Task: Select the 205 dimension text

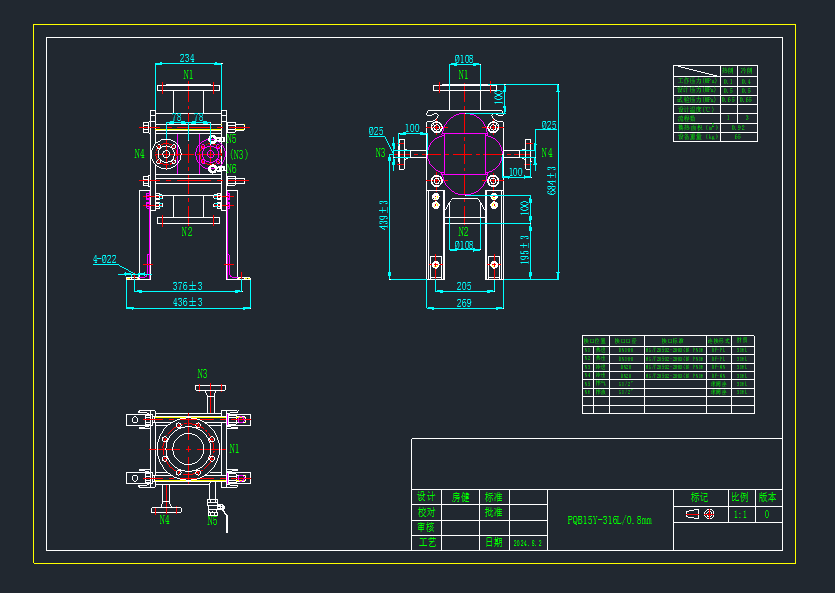Action: click(464, 286)
